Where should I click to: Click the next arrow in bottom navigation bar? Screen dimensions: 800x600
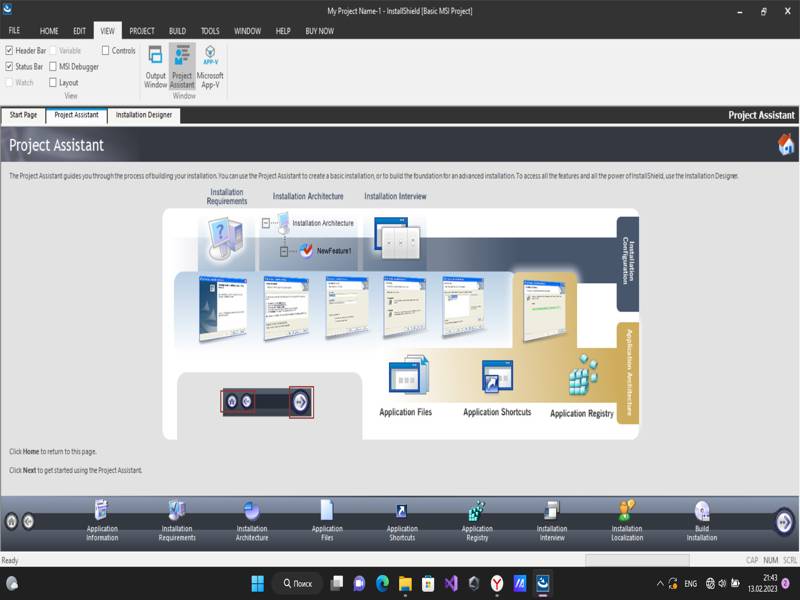click(784, 521)
